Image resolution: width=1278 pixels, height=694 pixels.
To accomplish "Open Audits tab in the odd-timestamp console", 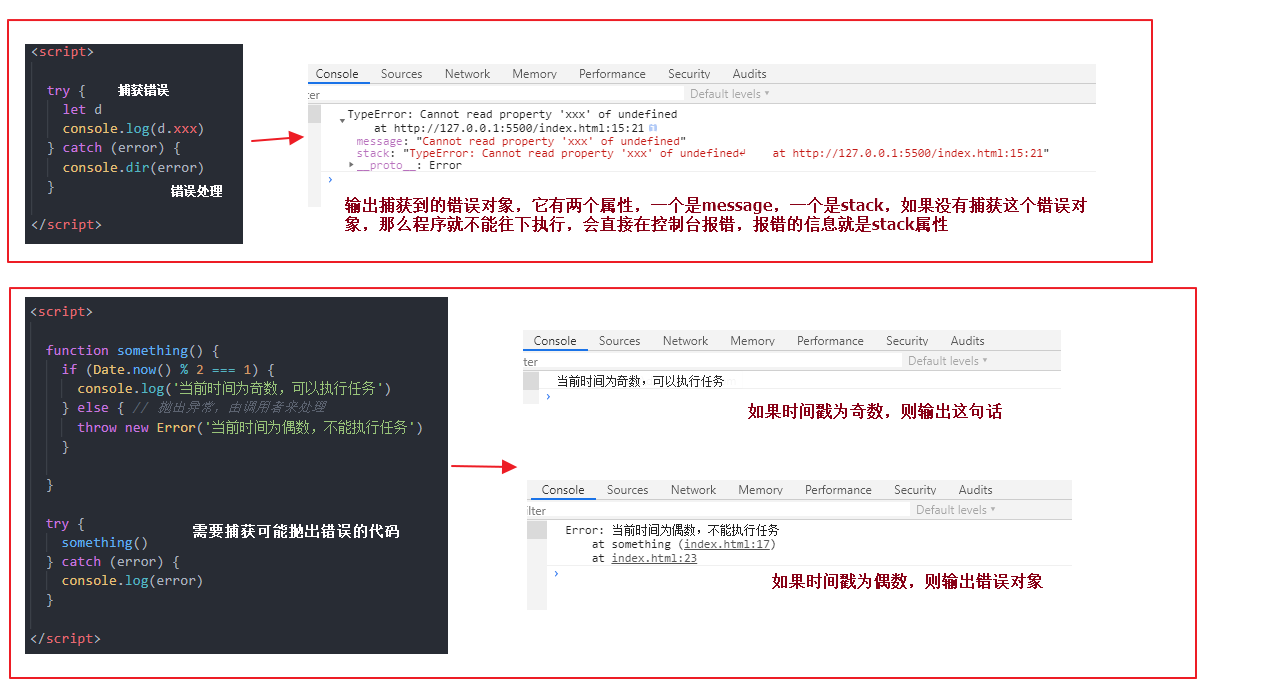I will 967,341.
